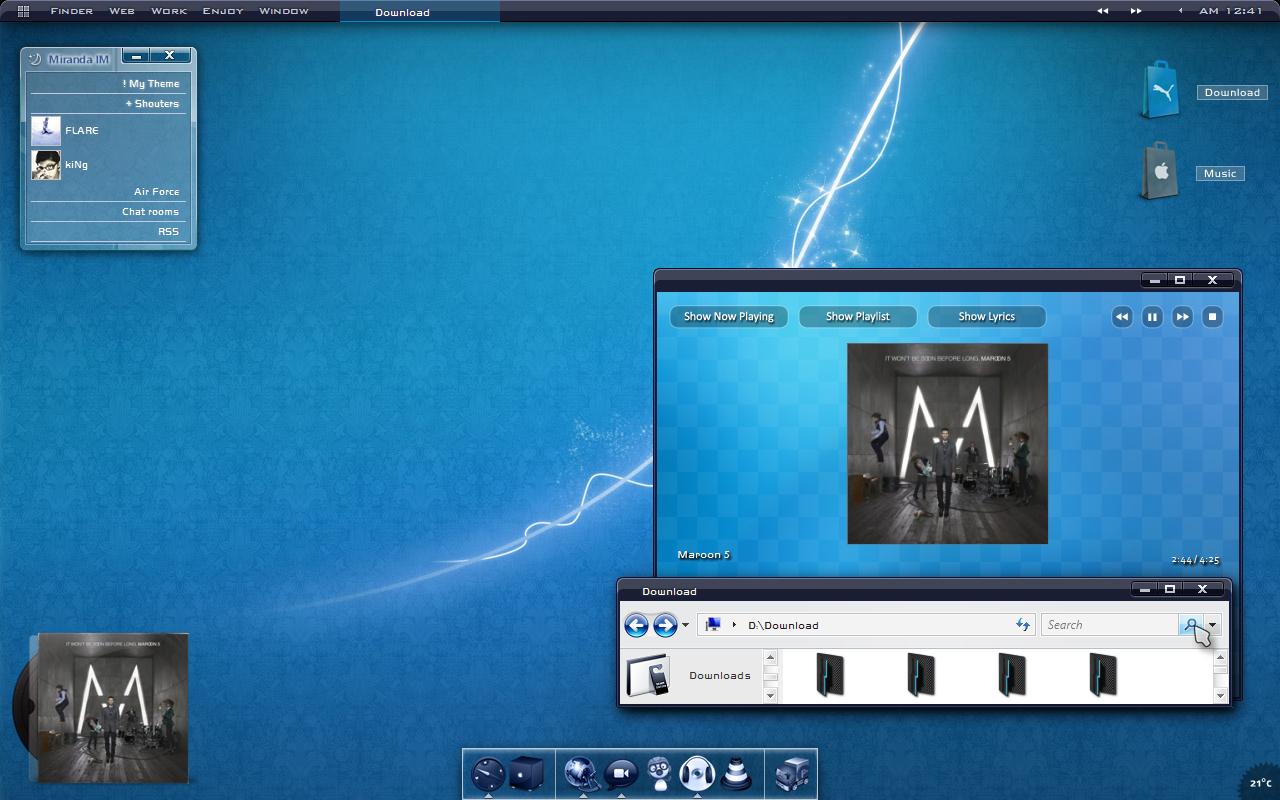Image resolution: width=1280 pixels, height=800 pixels.
Task: Click FLARE's avatar picture
Action: pos(46,131)
